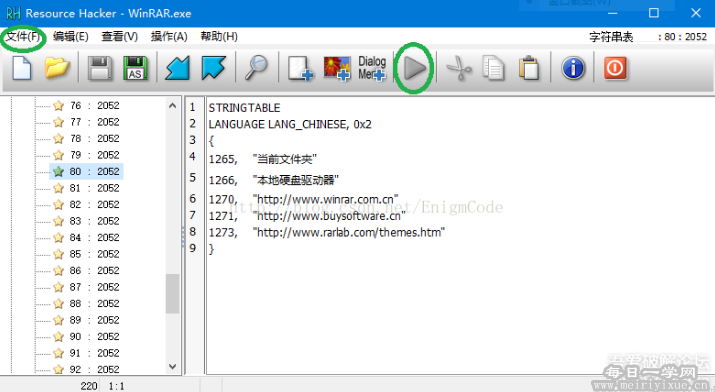Click the tree scrollbar up arrow
The image size is (715, 392).
172,106
